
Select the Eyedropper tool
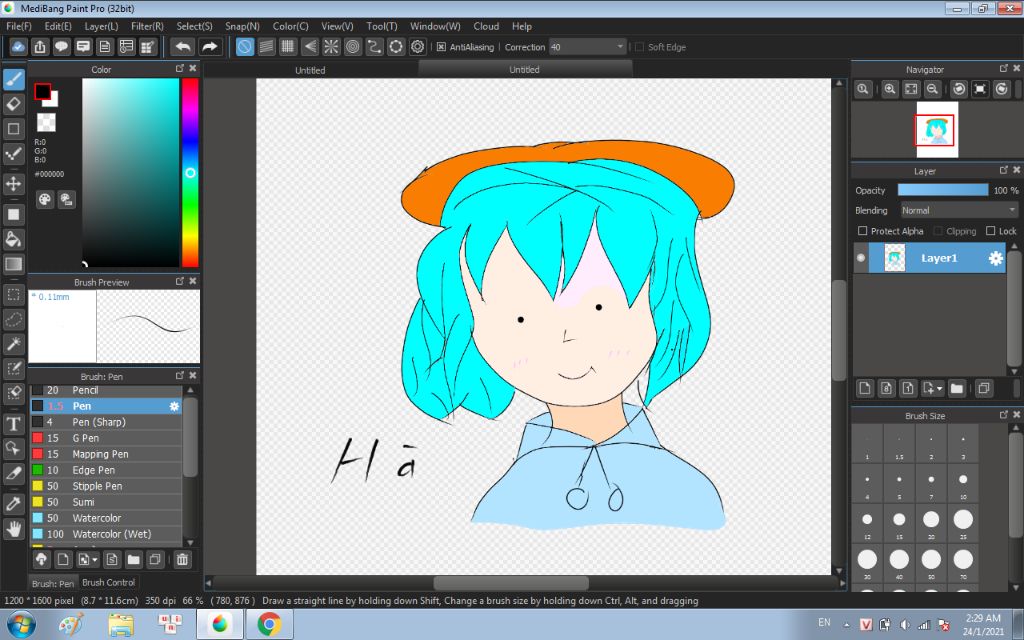14,504
